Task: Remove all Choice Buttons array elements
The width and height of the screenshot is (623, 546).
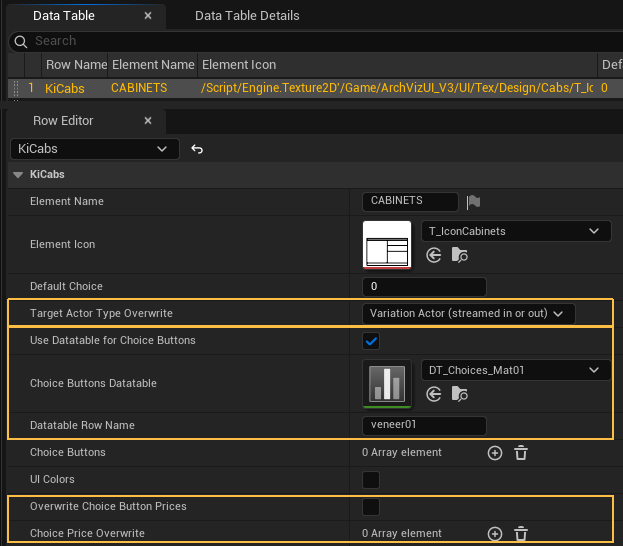Action: 520,453
